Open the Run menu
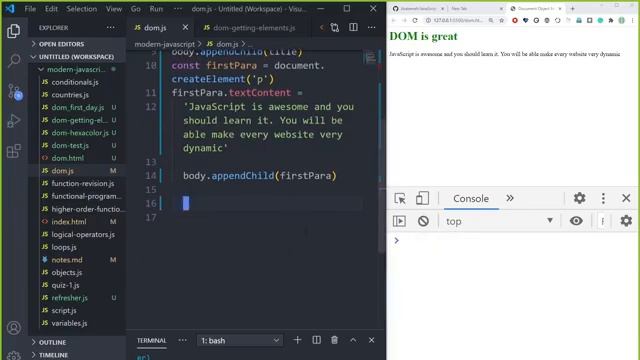This screenshot has width=640, height=360. click(156, 9)
